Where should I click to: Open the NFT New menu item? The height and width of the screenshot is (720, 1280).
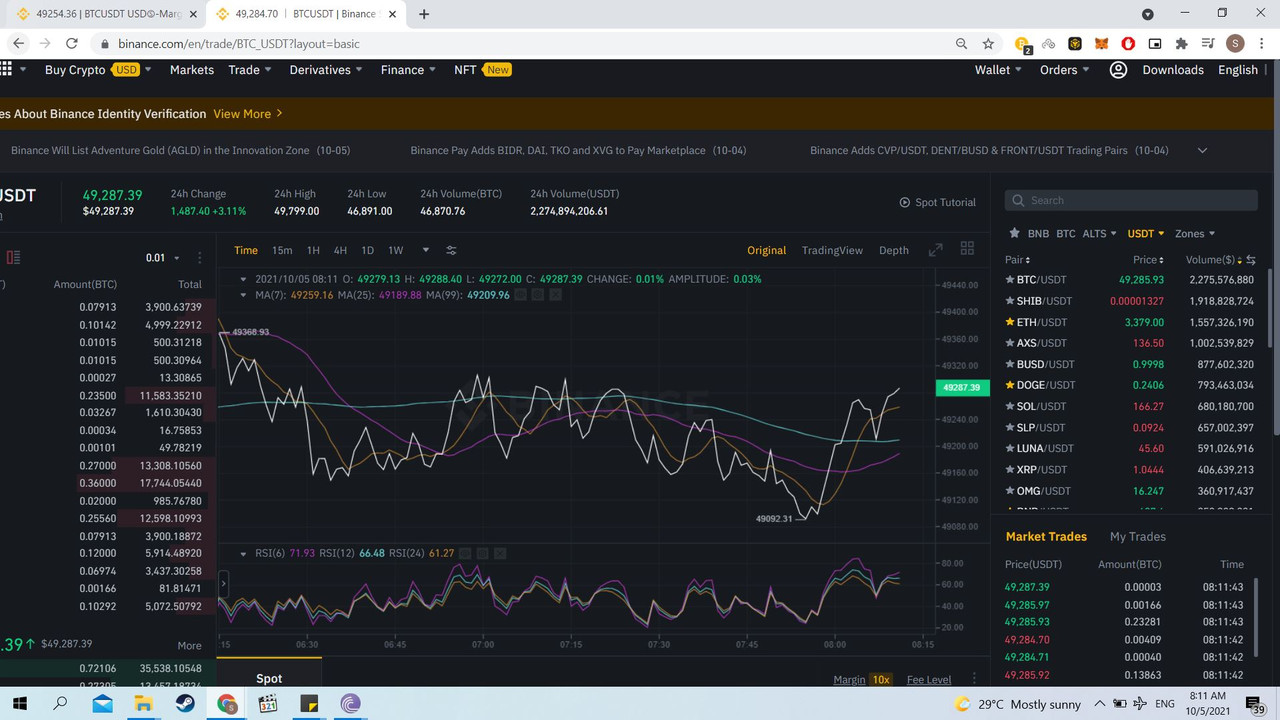coord(482,70)
